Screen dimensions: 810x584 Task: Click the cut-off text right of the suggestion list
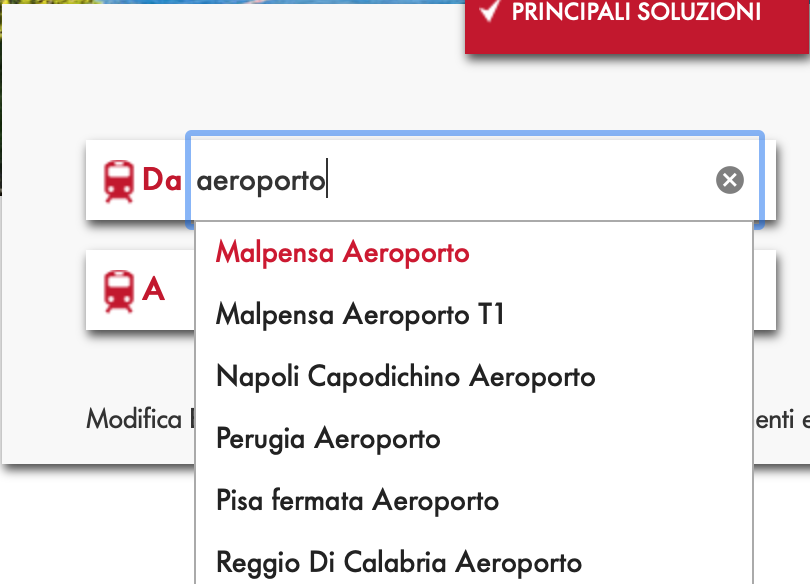pyautogui.click(x=782, y=418)
